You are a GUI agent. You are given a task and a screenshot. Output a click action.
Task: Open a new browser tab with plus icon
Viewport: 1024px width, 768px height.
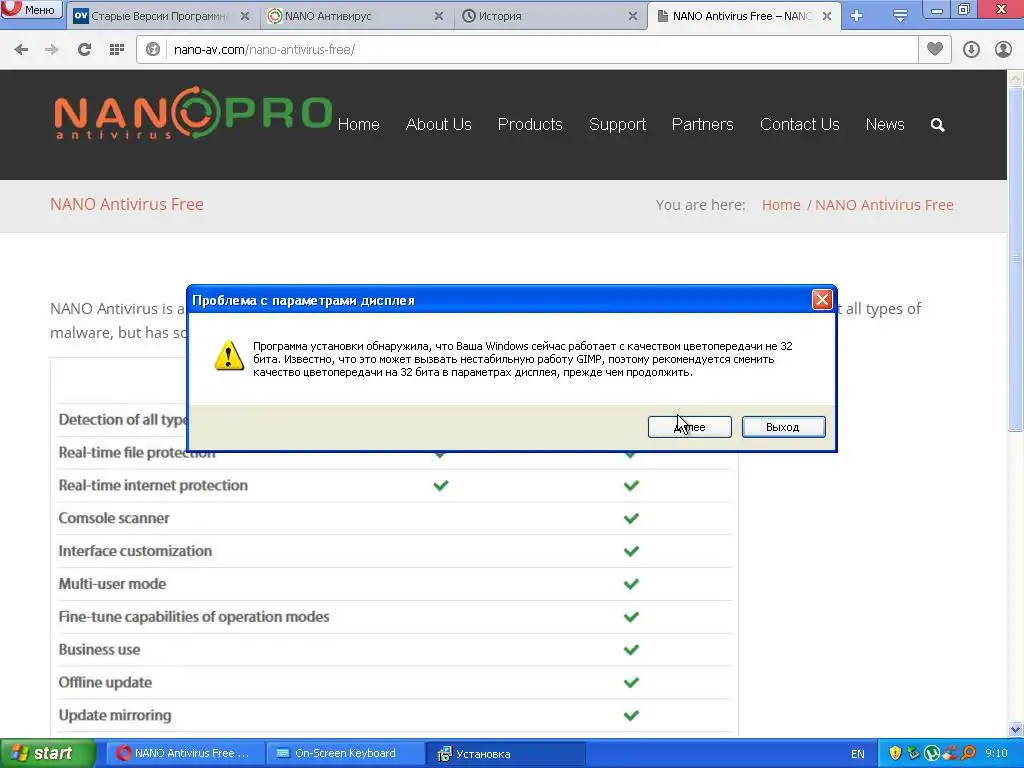tap(857, 16)
